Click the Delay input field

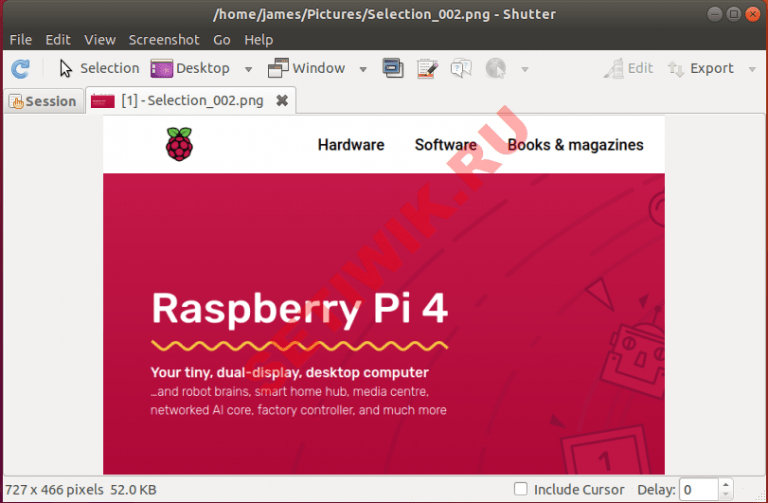click(698, 490)
